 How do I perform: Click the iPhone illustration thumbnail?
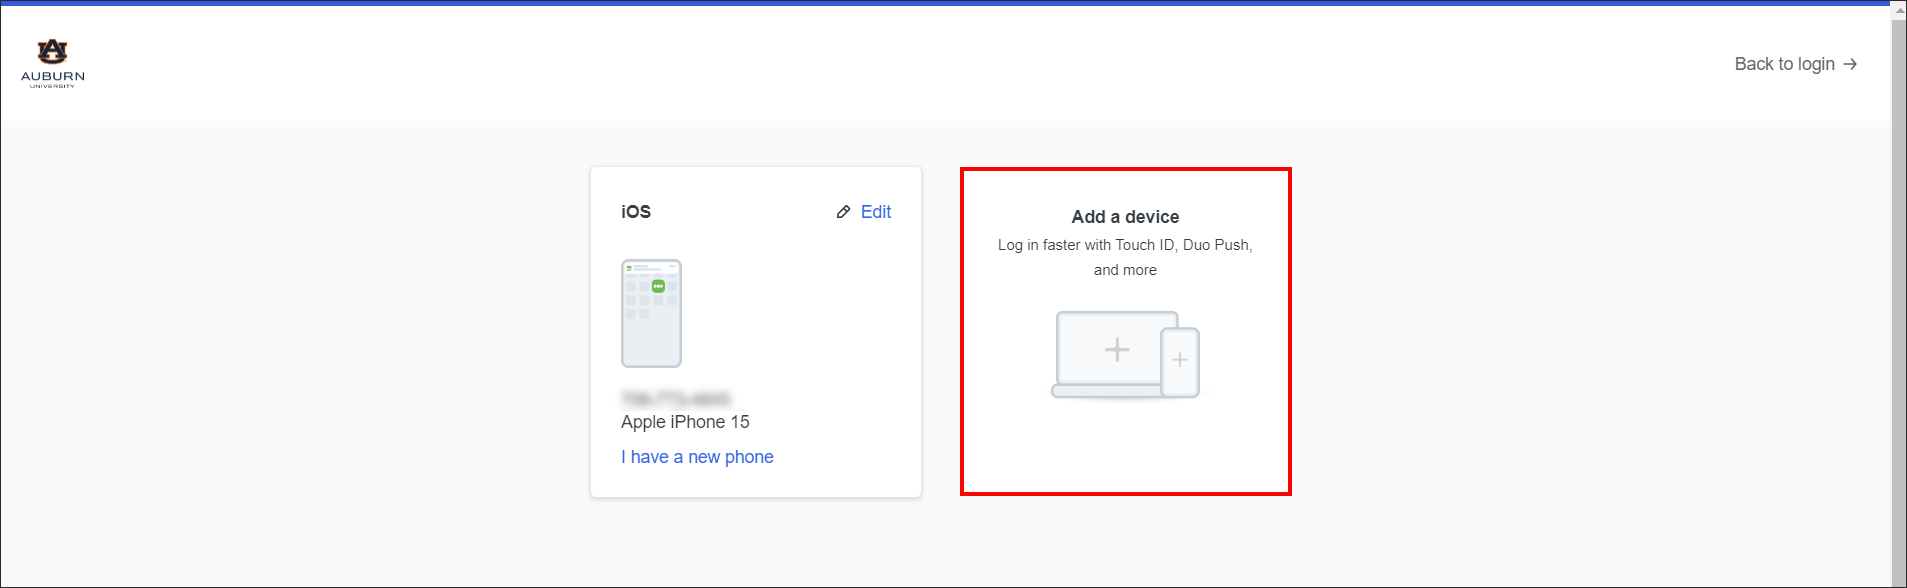tap(651, 313)
